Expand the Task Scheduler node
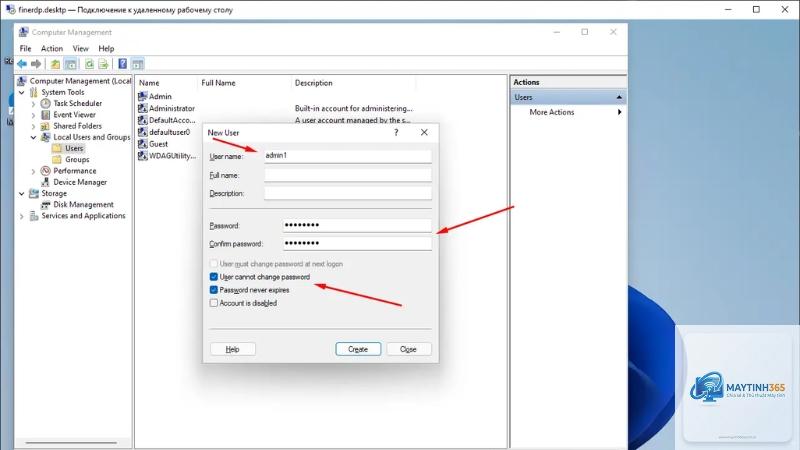The width and height of the screenshot is (800, 450). coord(34,104)
